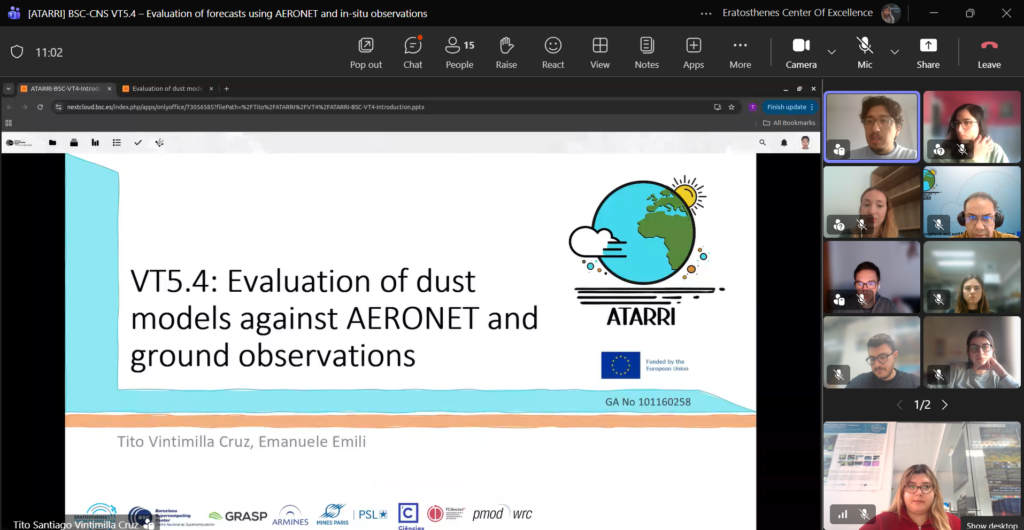Viewport: 1024px width, 530px height.
Task: Change meeting View layout
Action: point(600,52)
